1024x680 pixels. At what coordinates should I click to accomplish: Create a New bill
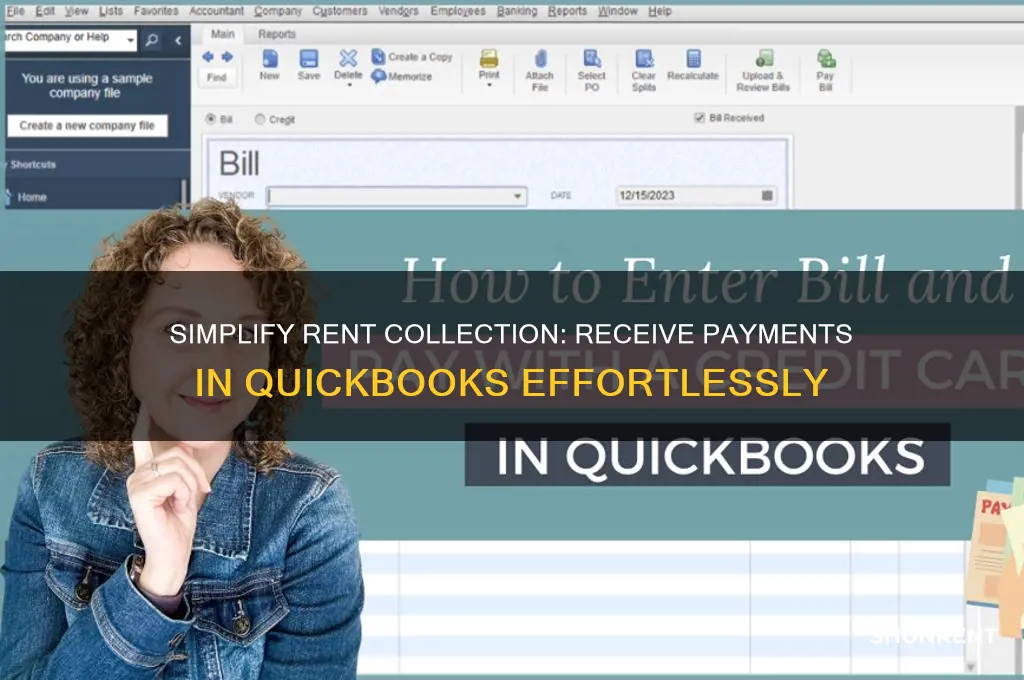click(x=269, y=65)
